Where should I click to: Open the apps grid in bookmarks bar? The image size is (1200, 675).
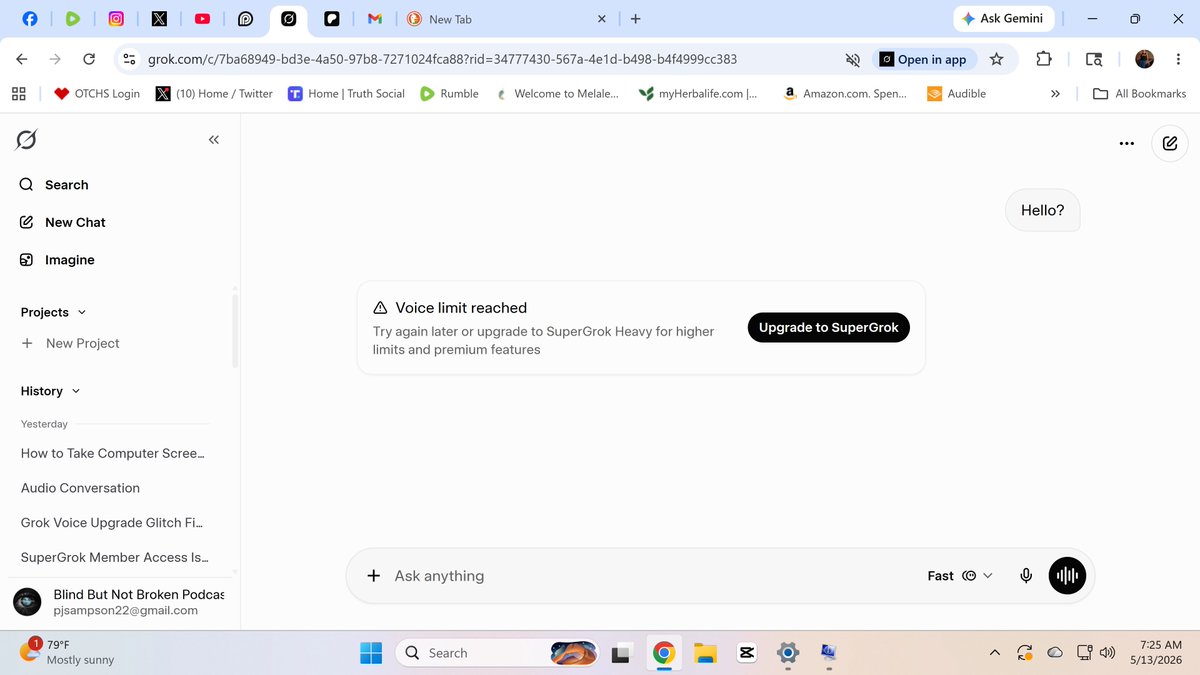[18, 94]
